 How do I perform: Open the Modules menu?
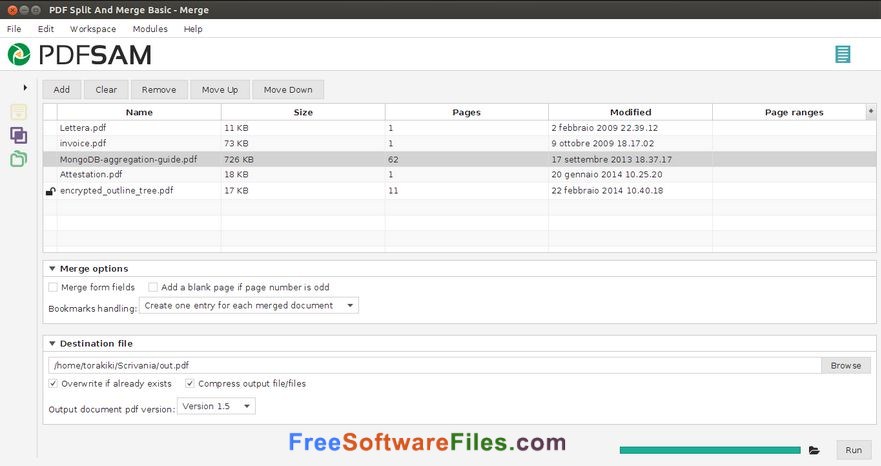point(150,29)
